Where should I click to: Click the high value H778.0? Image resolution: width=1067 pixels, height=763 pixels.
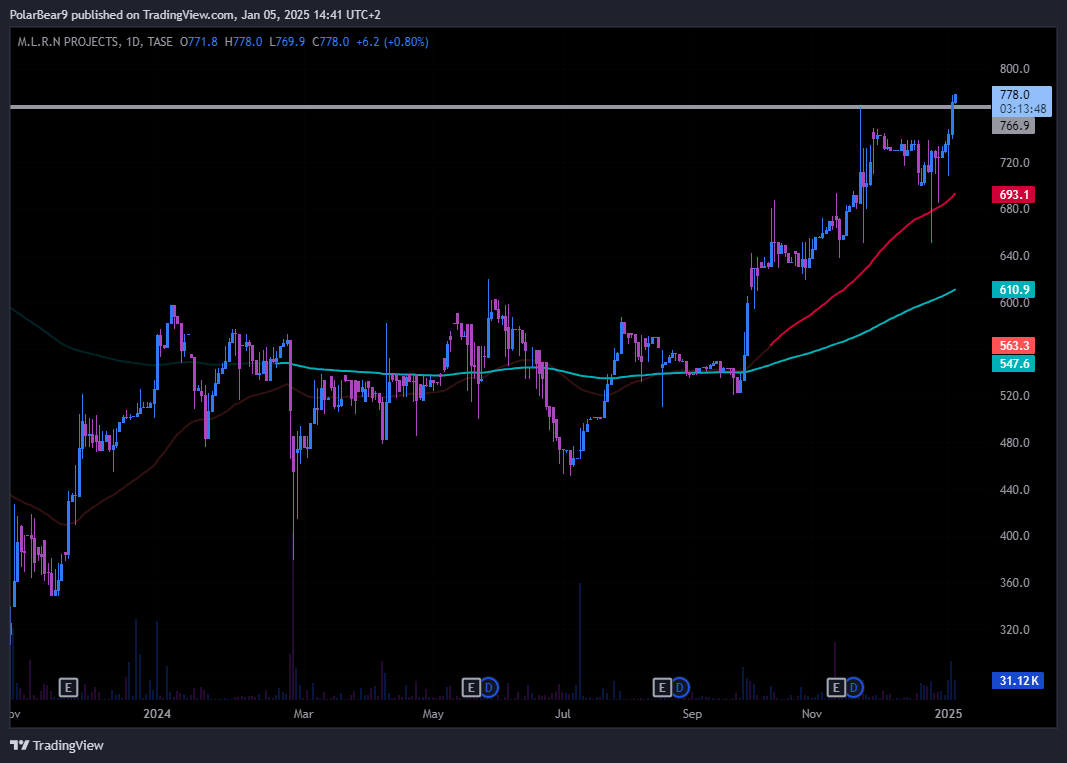click(x=244, y=42)
